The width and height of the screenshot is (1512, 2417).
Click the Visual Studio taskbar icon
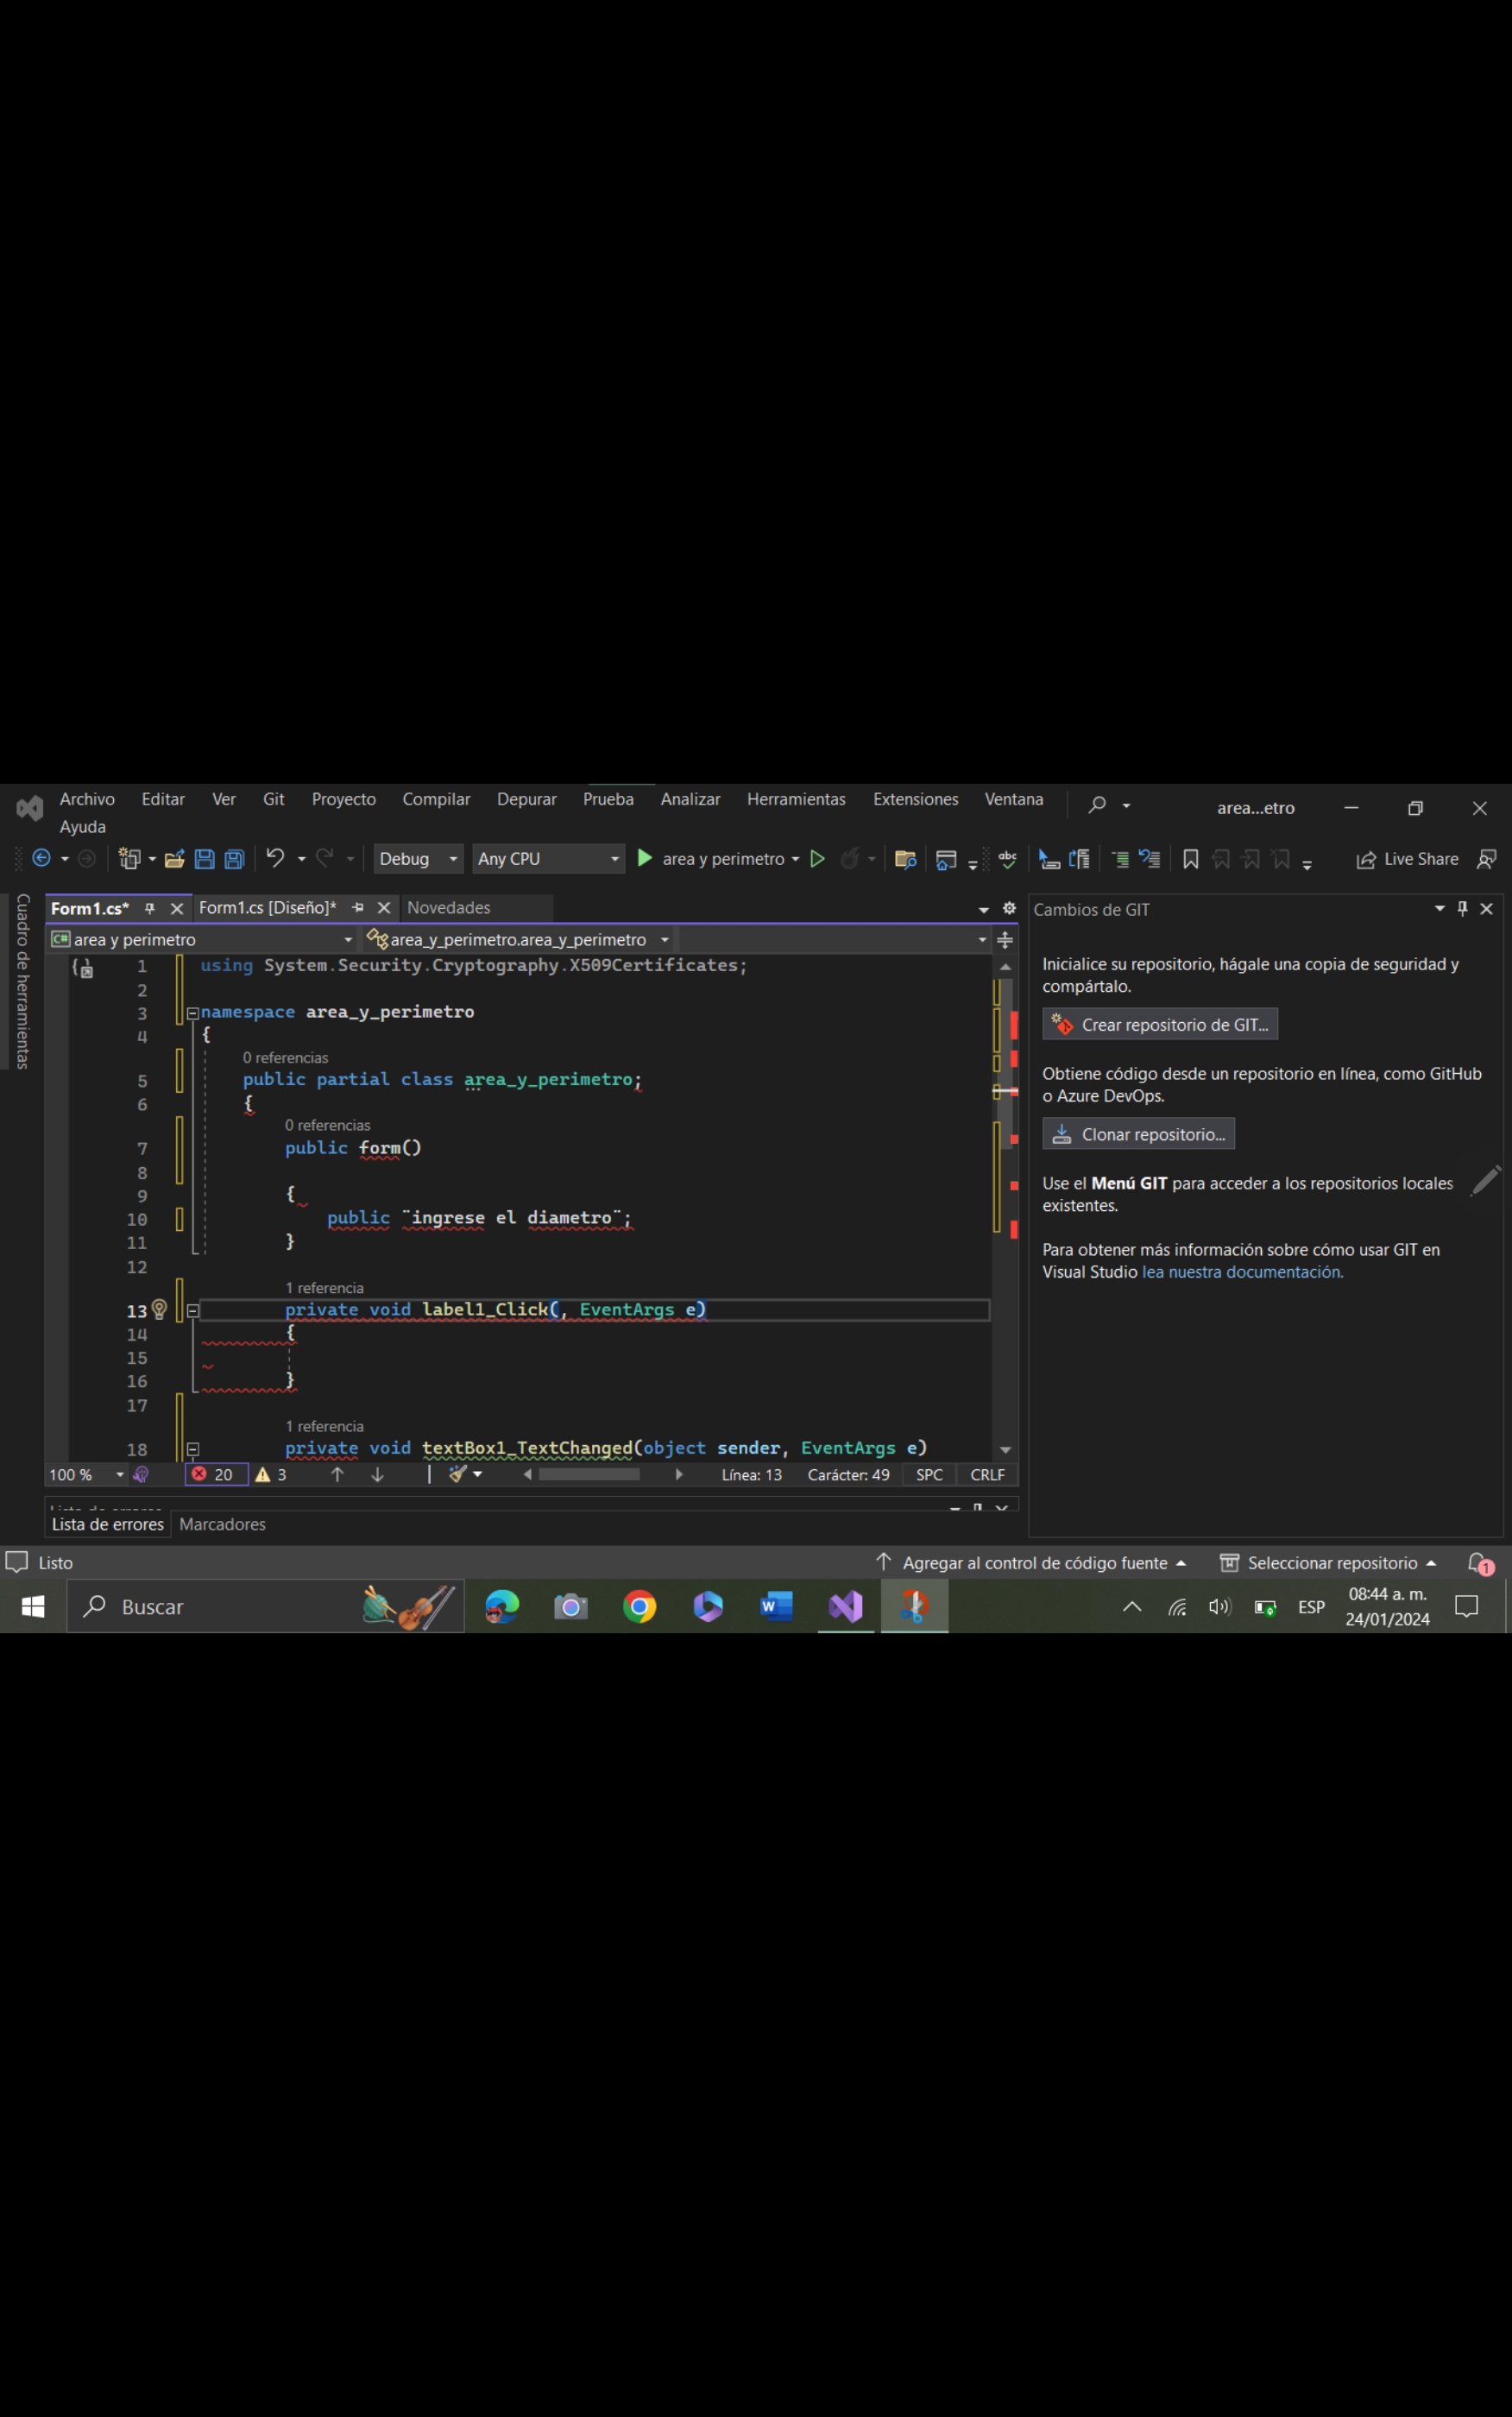click(x=846, y=1606)
